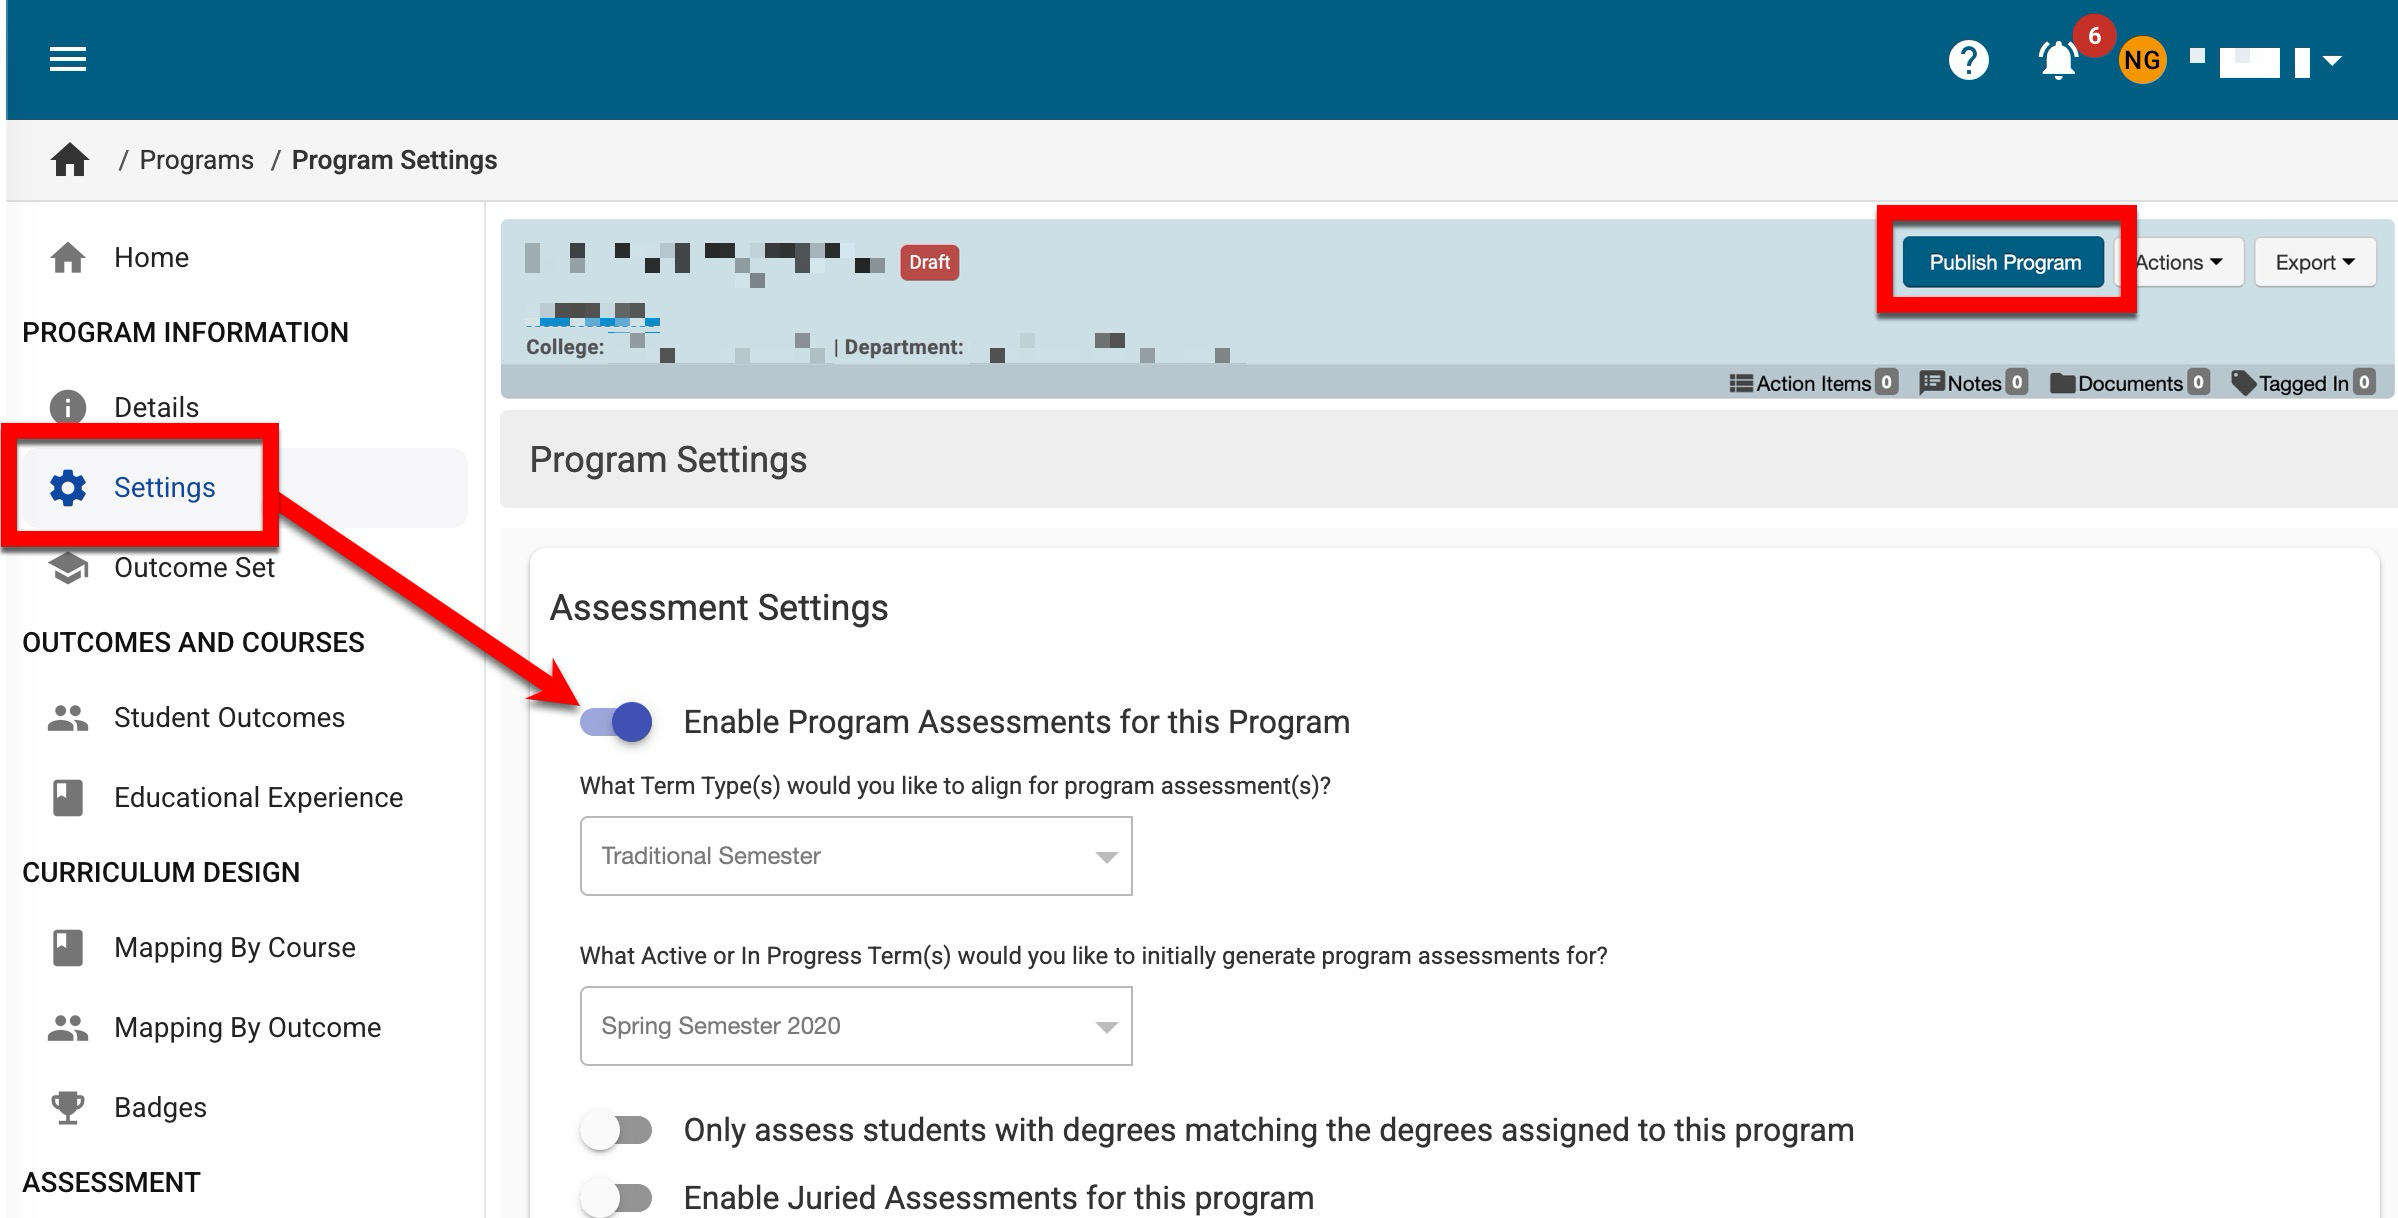
Task: Open the hamburger navigation menu
Action: [x=68, y=60]
